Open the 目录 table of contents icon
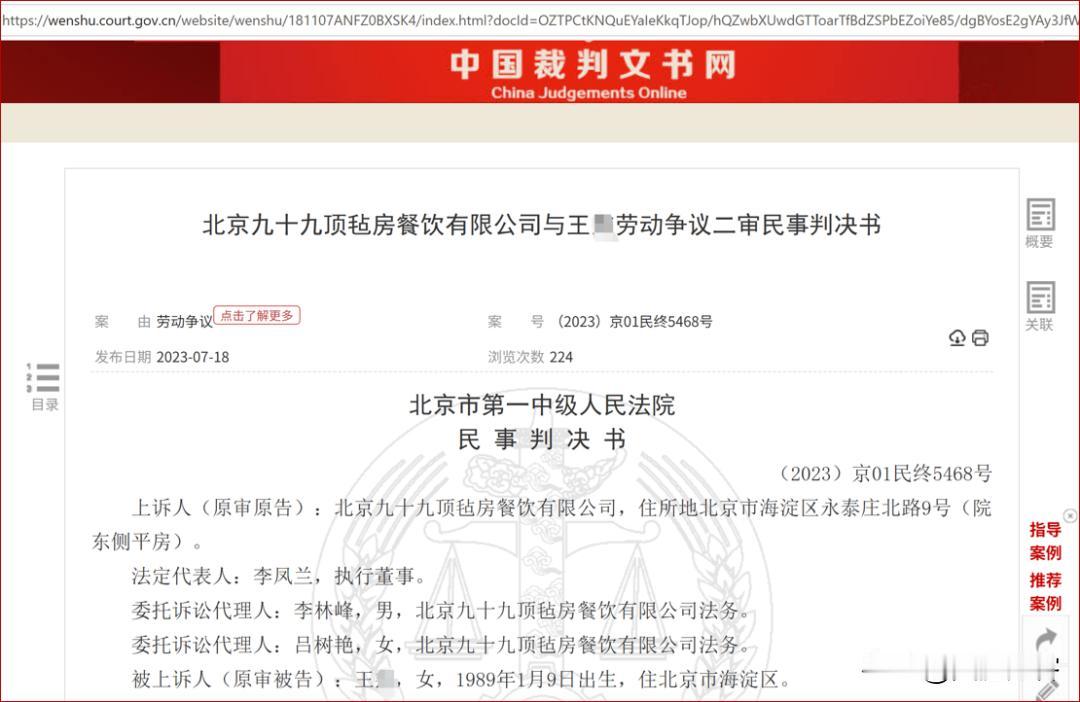Image resolution: width=1080 pixels, height=702 pixels. pos(43,386)
